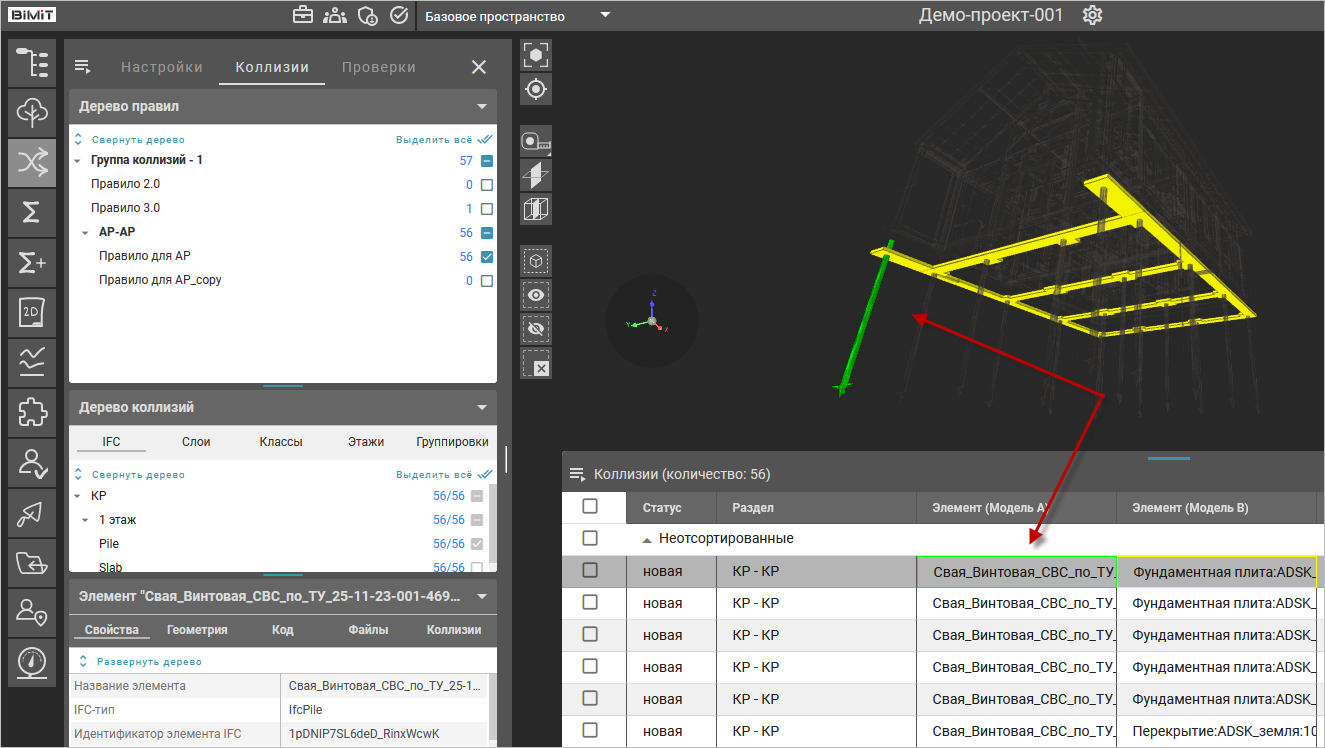This screenshot has height=748, width=1325.
Task: Activate the measure tape tool in viewport
Action: pos(536,141)
